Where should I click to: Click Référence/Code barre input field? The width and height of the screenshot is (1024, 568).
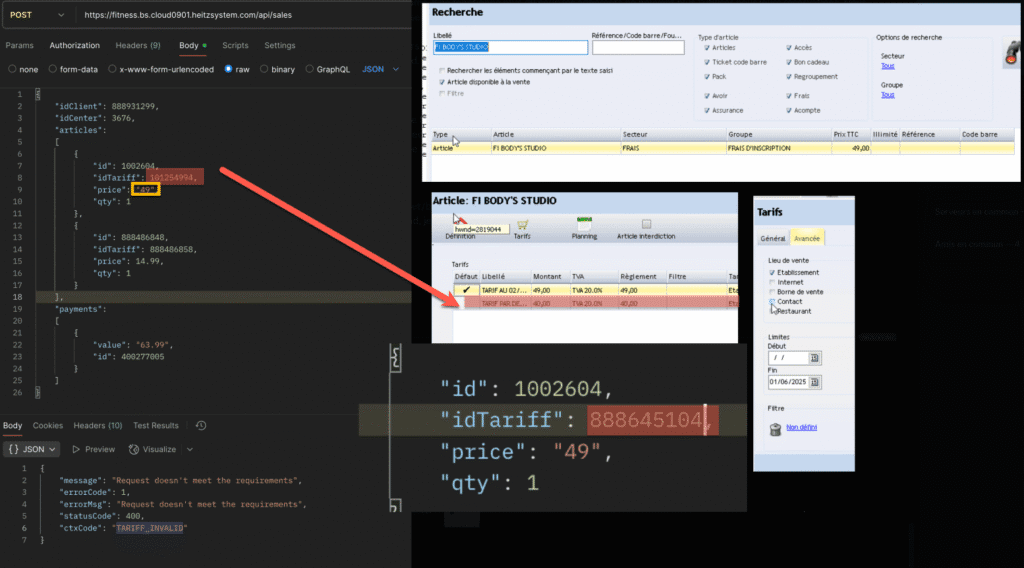click(638, 47)
